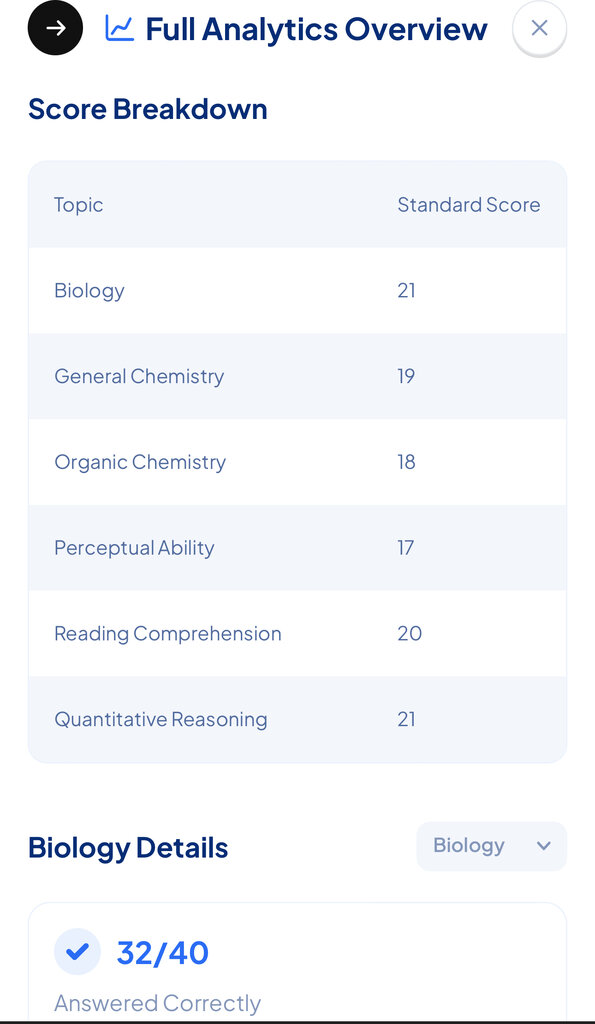Click the Answered Correctly label
Screen dimensions: 595x1024
coord(157,1002)
